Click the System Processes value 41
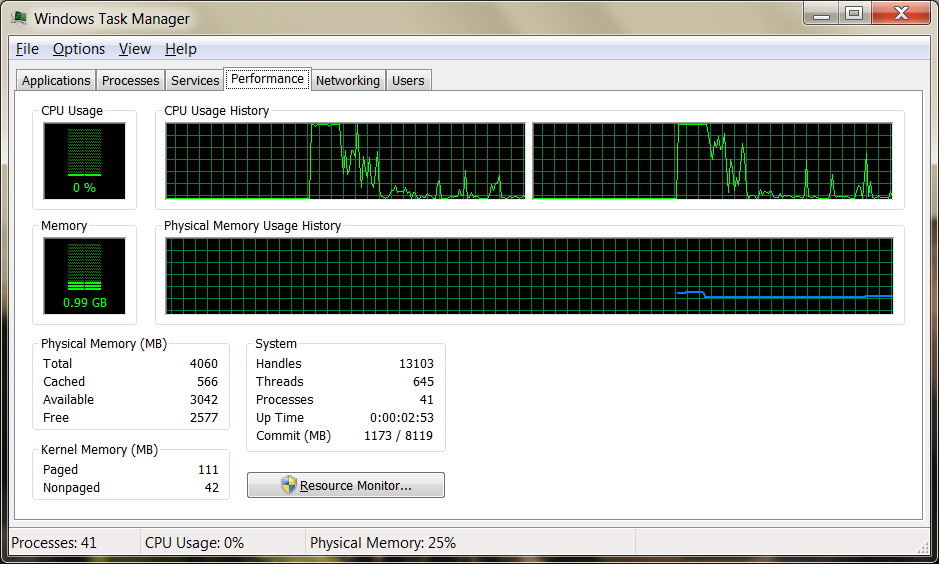 click(426, 399)
